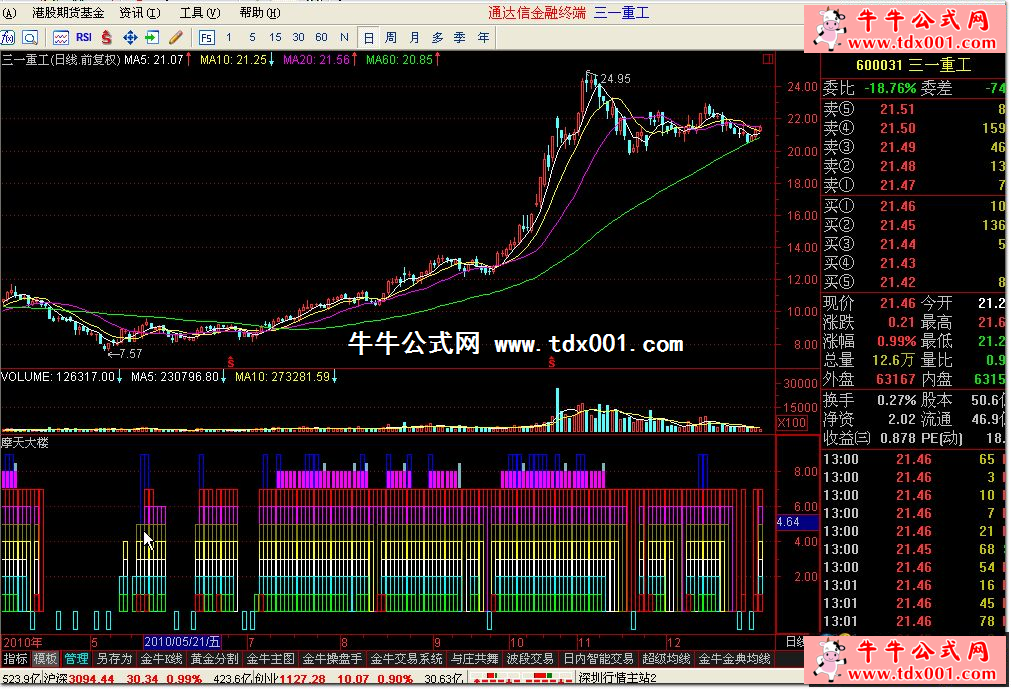1011x689 pixels.
Task: Switch to 日内智能交易 template tab
Action: [x=598, y=659]
